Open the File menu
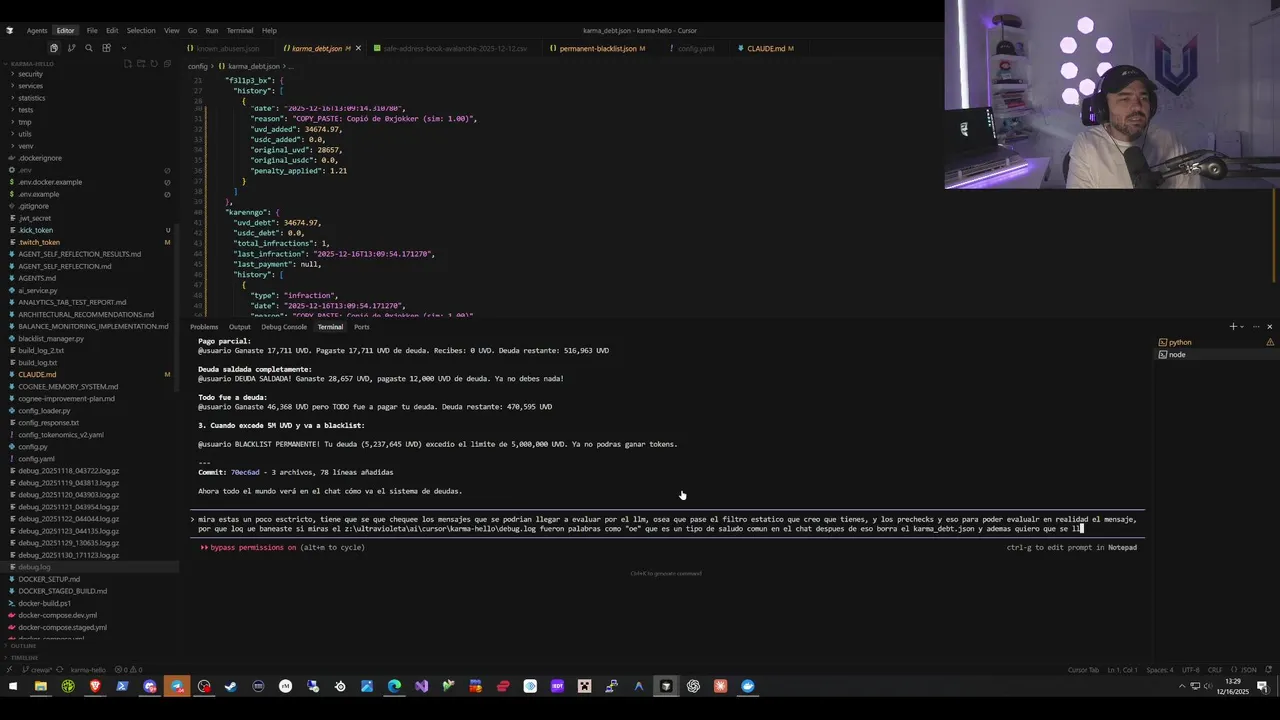This screenshot has width=1280, height=720. tap(92, 31)
